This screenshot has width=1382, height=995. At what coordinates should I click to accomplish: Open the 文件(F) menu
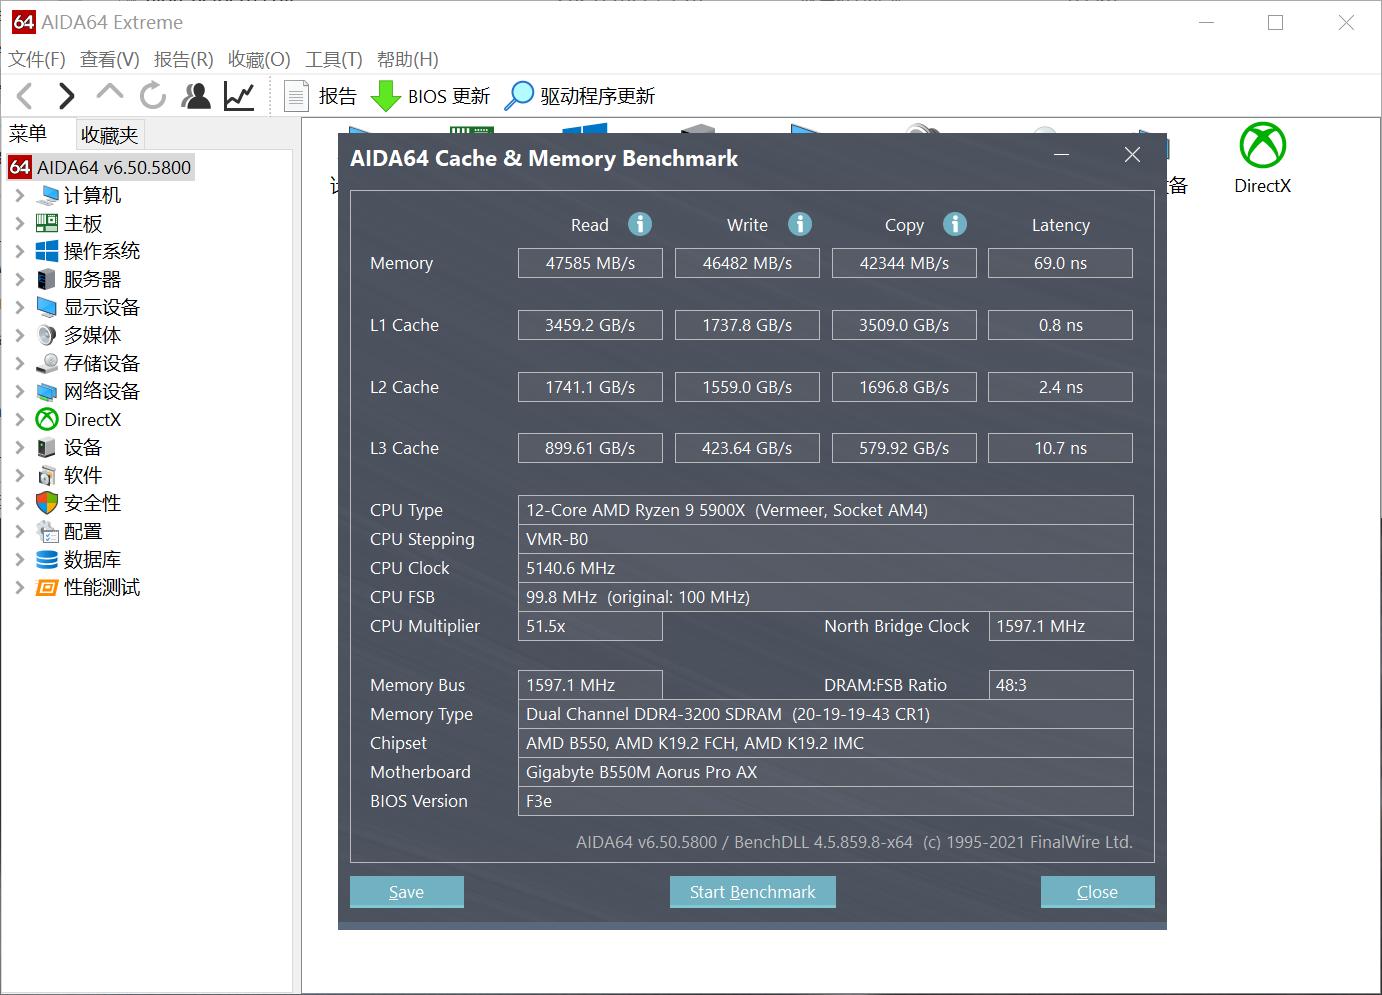(37, 59)
